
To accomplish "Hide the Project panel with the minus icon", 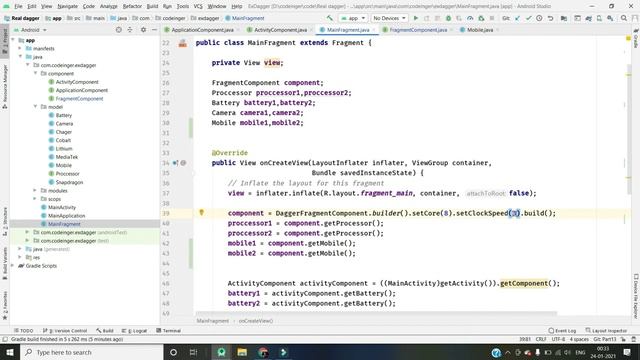I will (x=154, y=30).
